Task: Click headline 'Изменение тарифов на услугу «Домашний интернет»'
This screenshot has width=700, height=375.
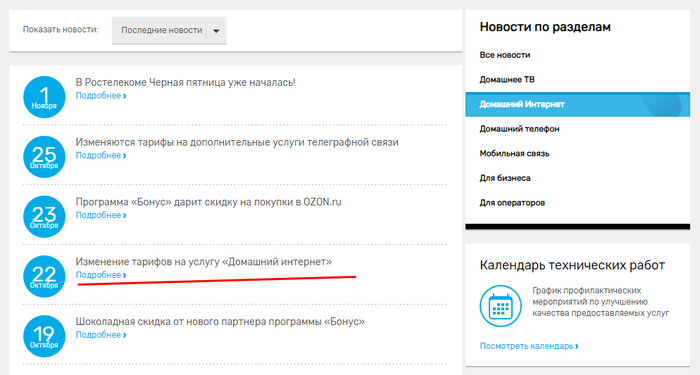Action: pos(204,262)
